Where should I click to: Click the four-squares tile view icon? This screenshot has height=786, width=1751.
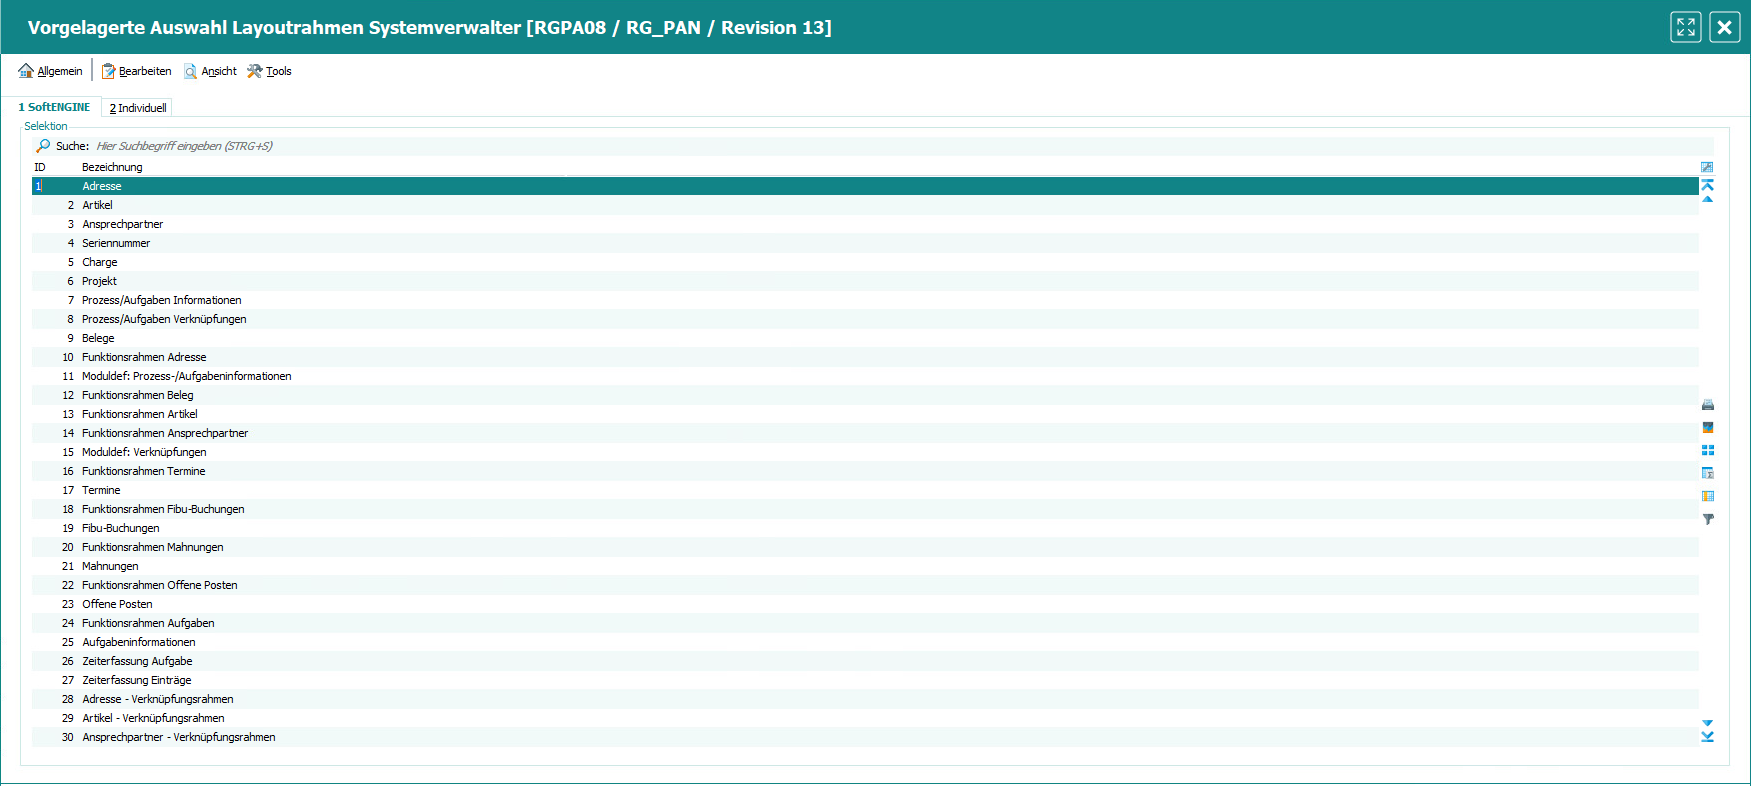click(x=1708, y=450)
